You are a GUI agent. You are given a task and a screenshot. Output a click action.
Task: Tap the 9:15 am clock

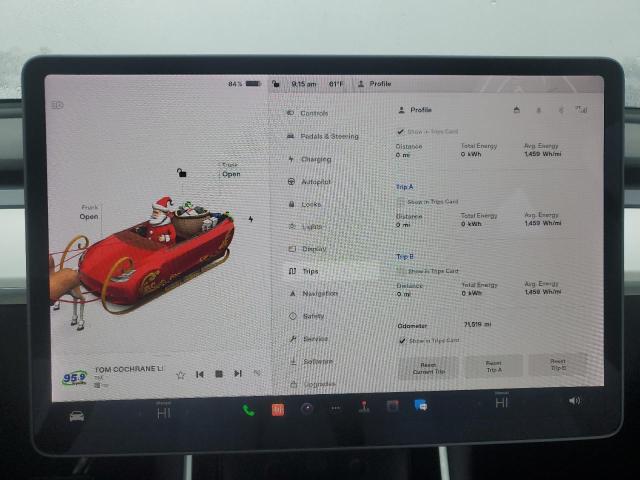point(304,84)
